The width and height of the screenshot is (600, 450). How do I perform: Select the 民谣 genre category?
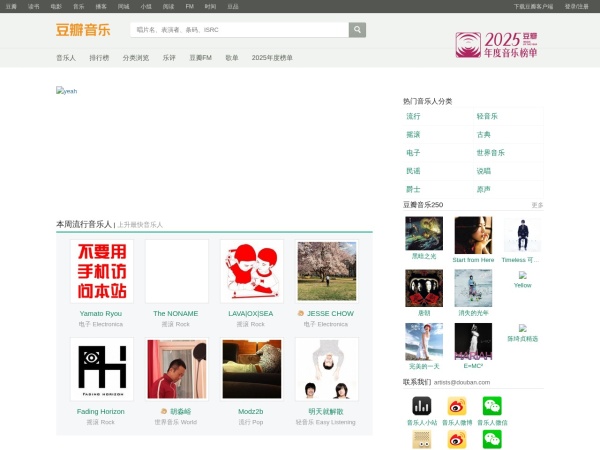coord(413,171)
